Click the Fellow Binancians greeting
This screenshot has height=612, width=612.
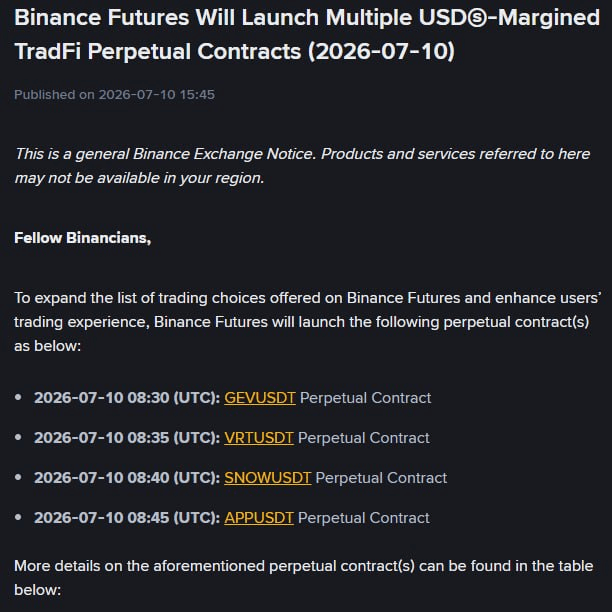point(82,238)
